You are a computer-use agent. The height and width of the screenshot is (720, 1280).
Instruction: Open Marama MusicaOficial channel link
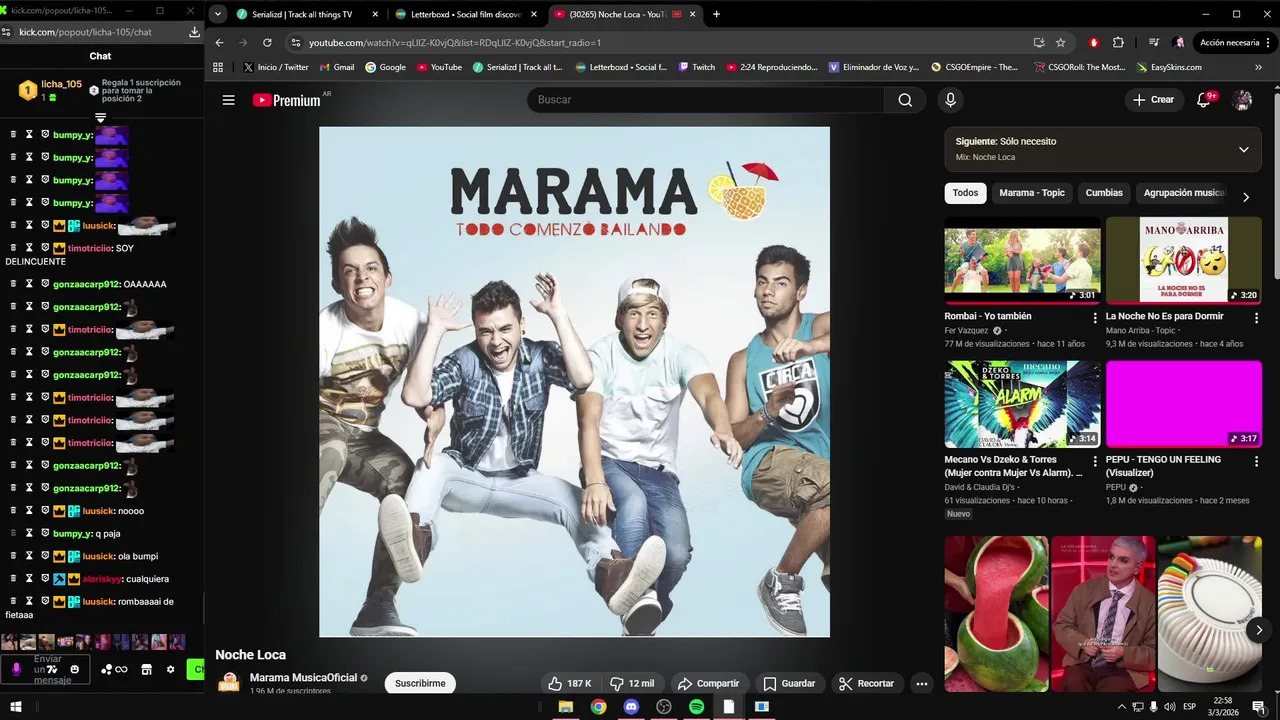point(303,678)
